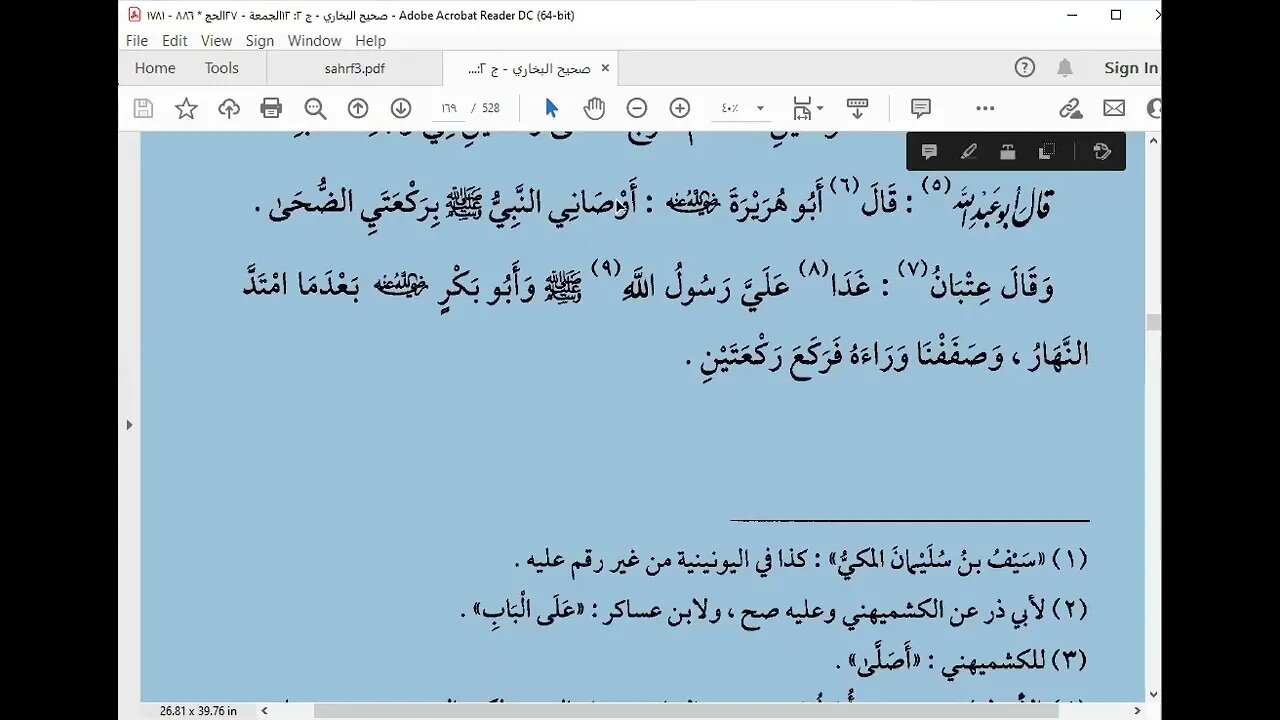Expand the left navigation pane arrow
The width and height of the screenshot is (1280, 720).
[x=128, y=425]
